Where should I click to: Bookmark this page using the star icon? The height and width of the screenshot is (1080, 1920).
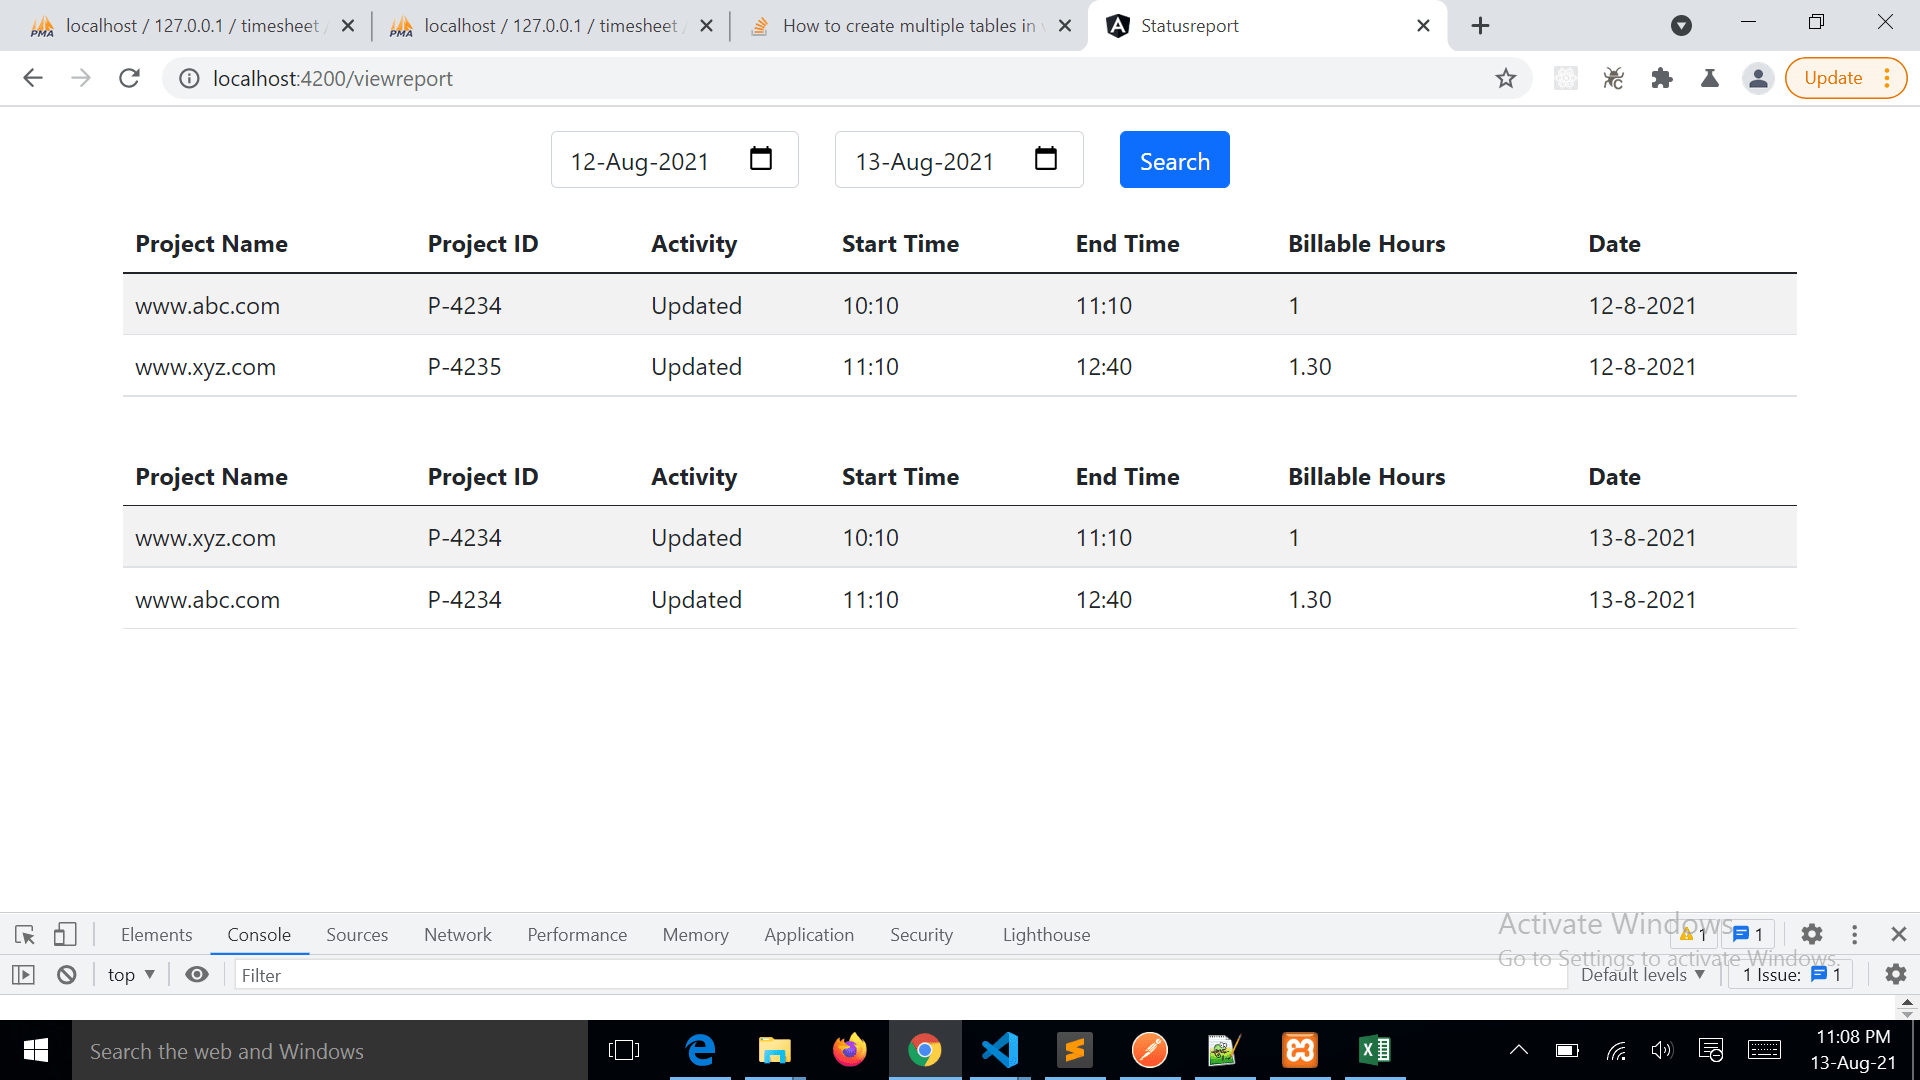(1505, 78)
